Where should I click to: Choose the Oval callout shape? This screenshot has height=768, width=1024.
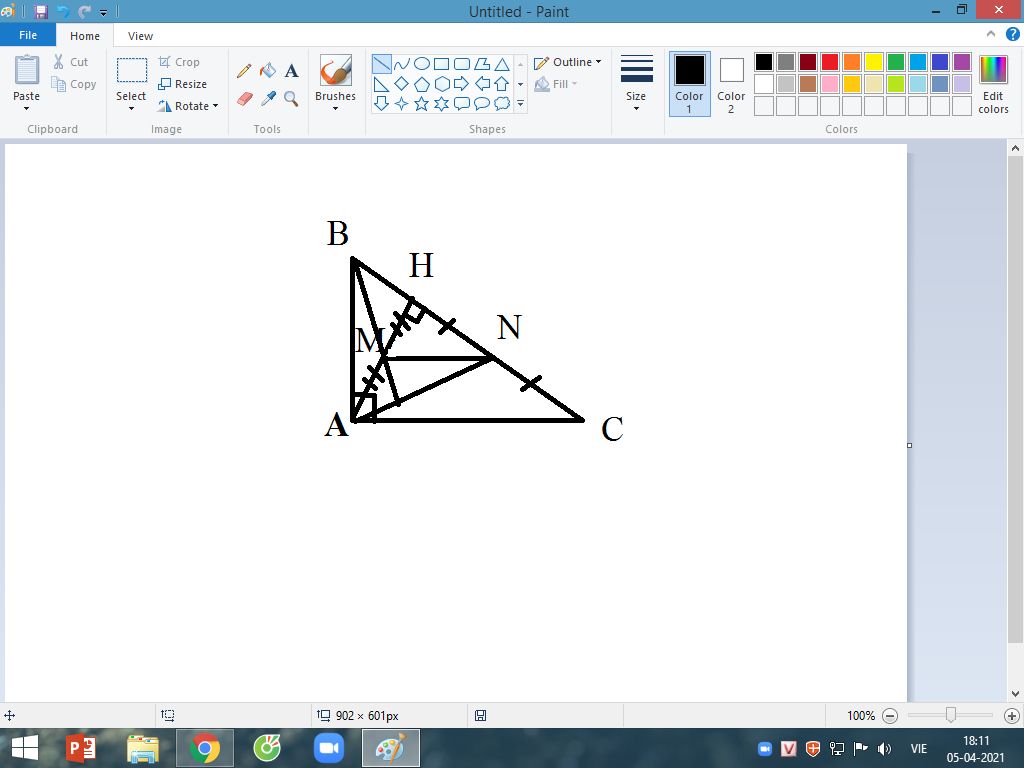coord(482,103)
